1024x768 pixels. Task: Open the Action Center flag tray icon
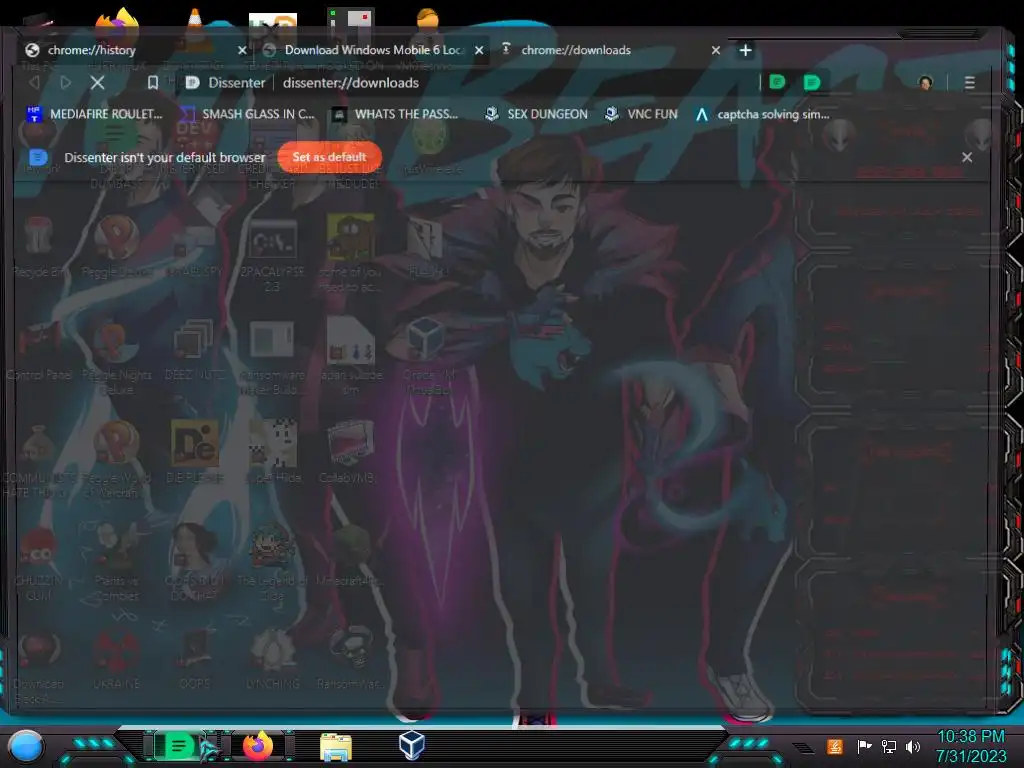pos(864,746)
